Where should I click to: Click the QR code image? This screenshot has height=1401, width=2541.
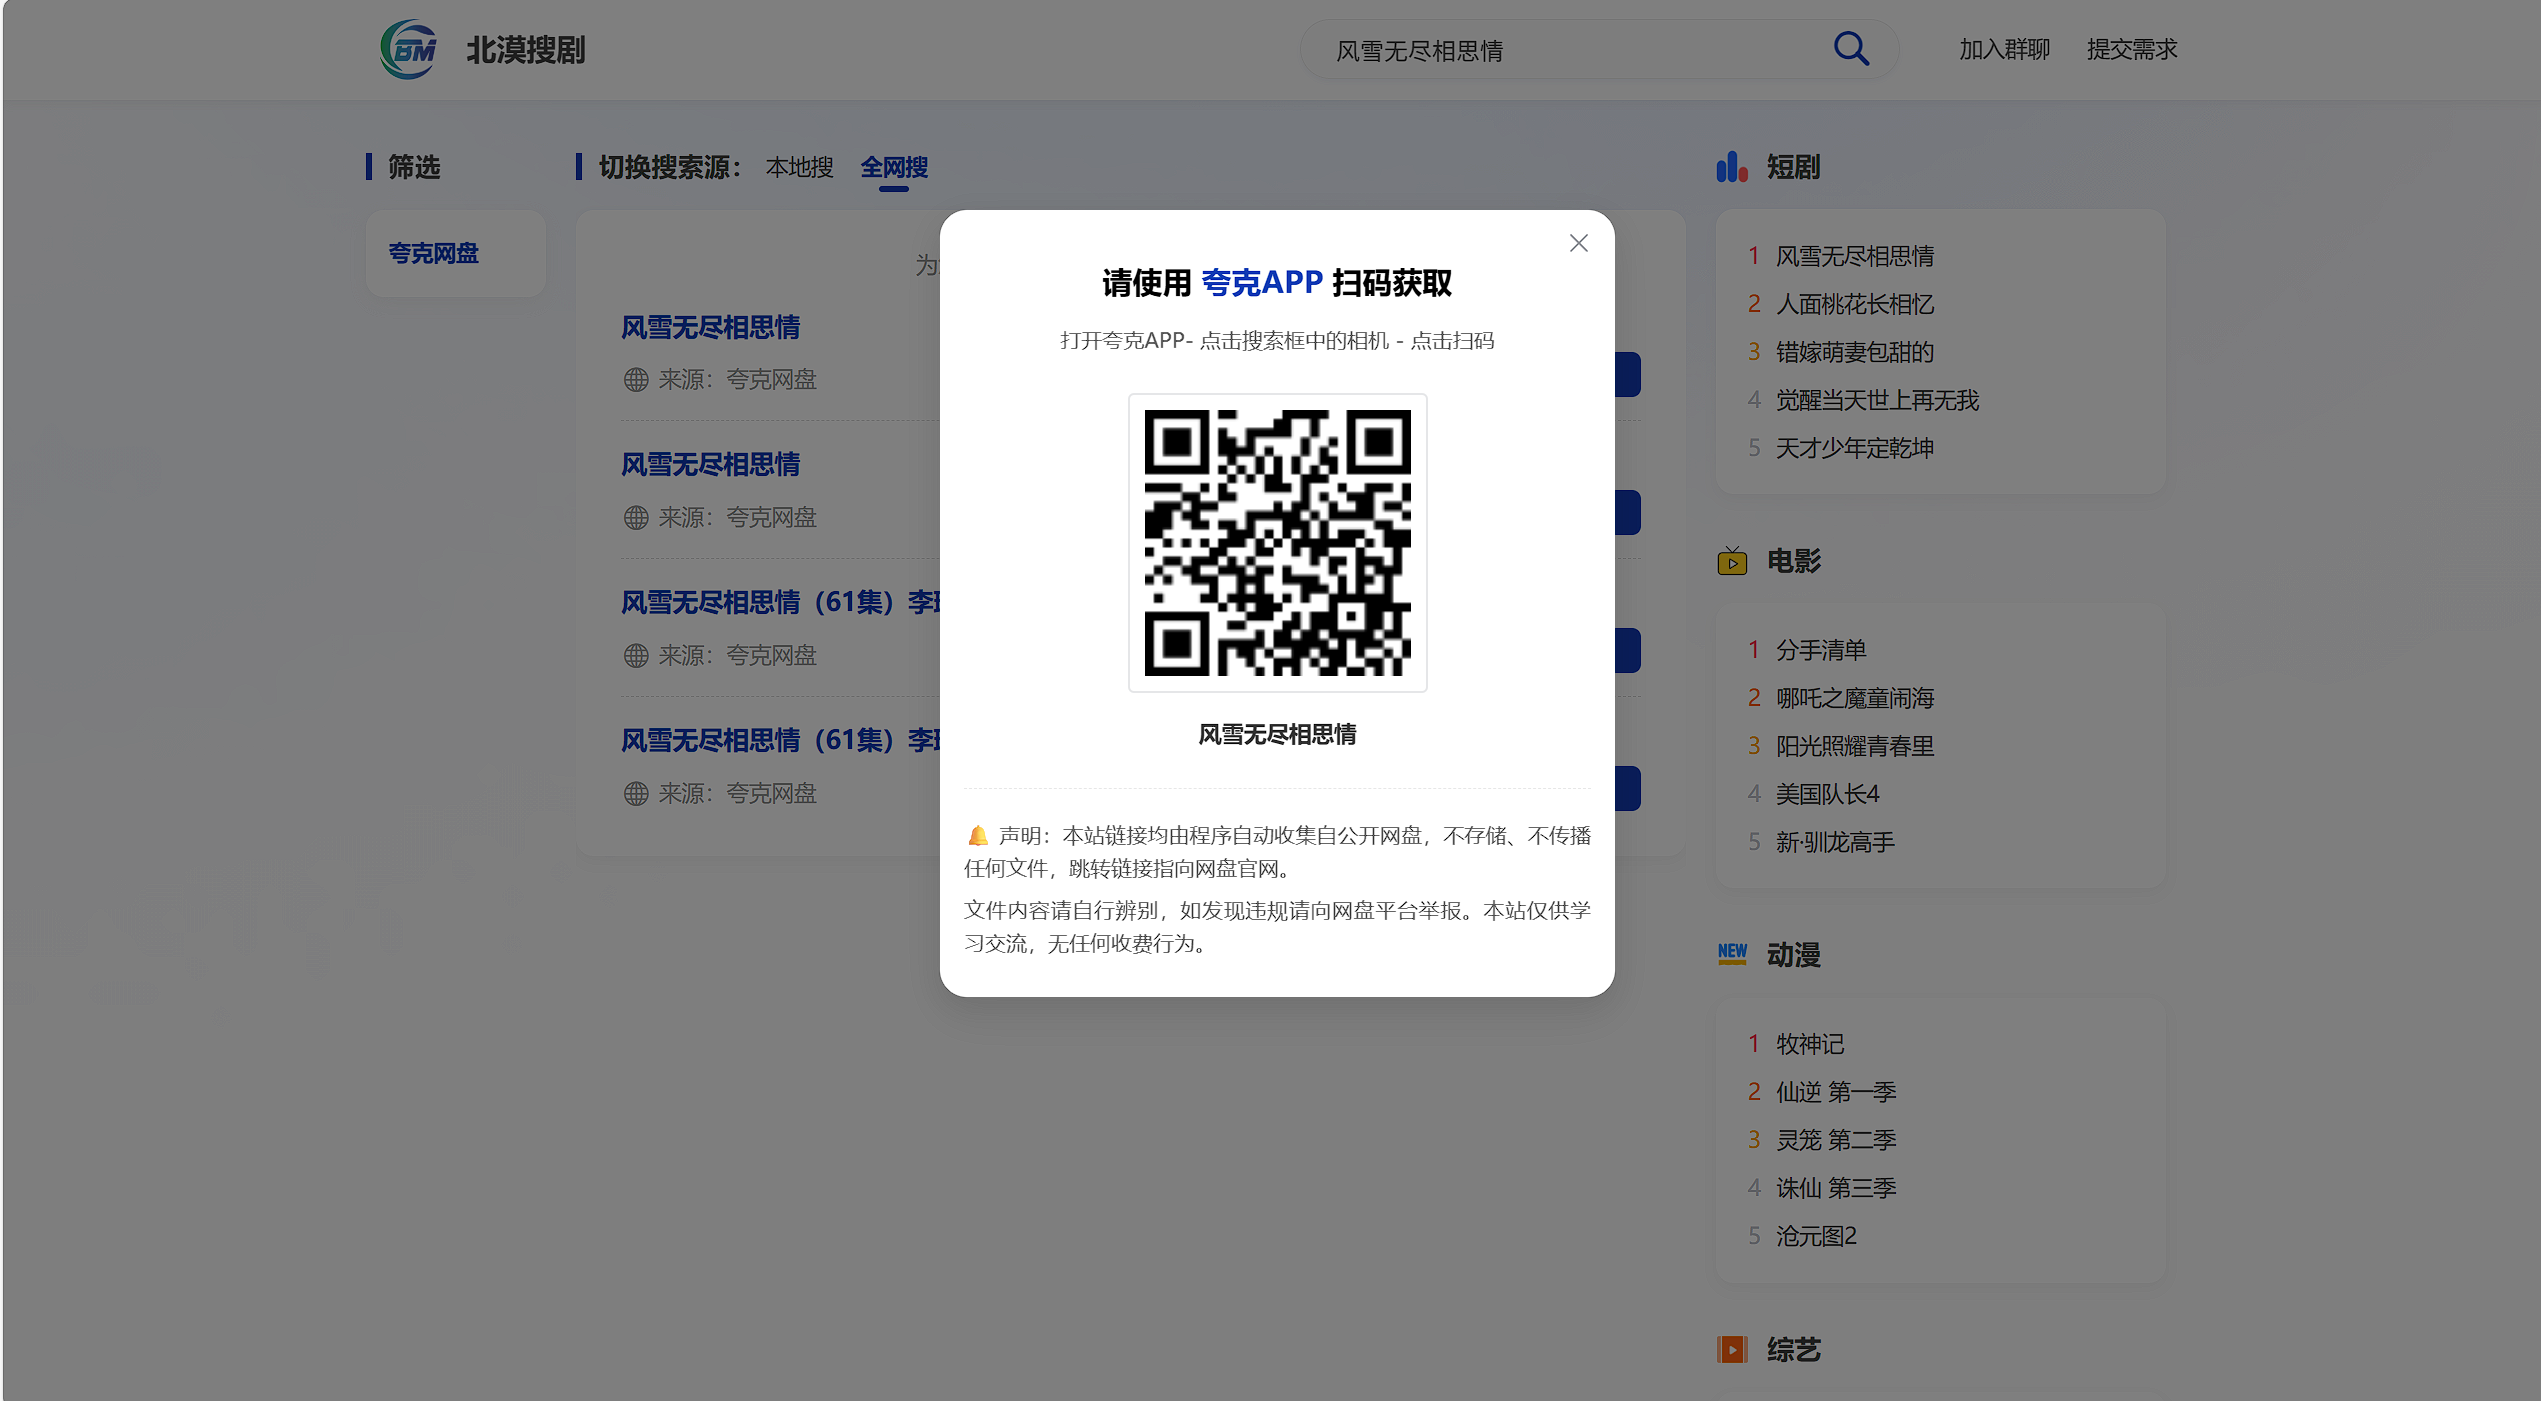point(1277,542)
